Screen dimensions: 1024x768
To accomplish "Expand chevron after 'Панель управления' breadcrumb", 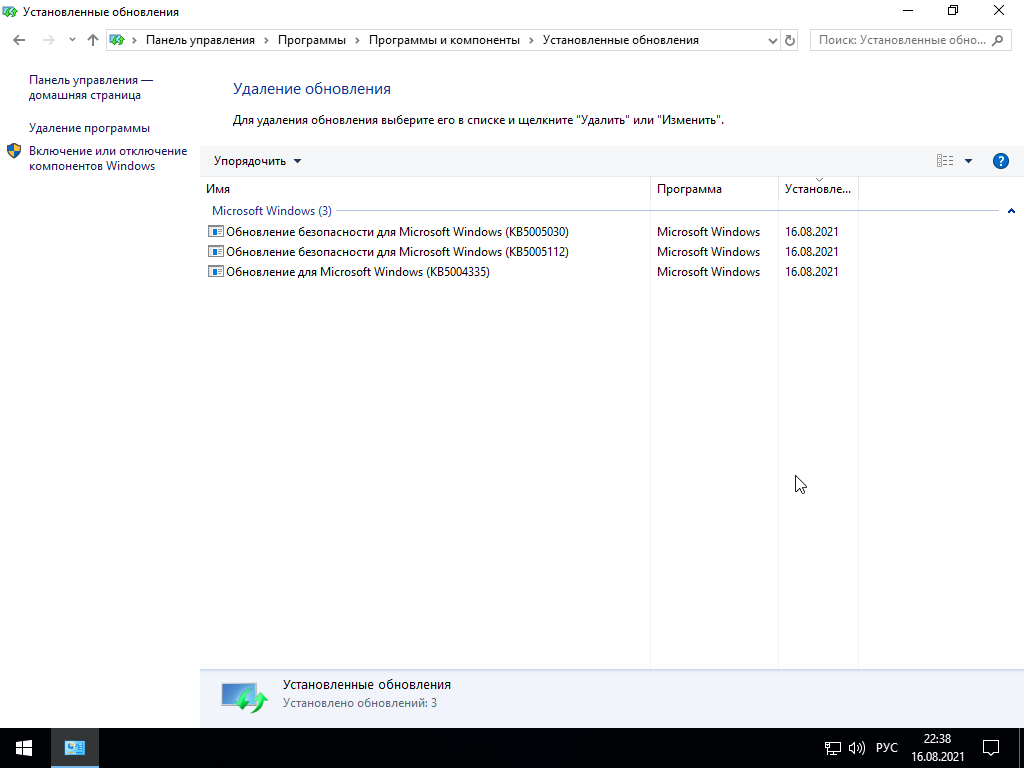I will click(266, 40).
